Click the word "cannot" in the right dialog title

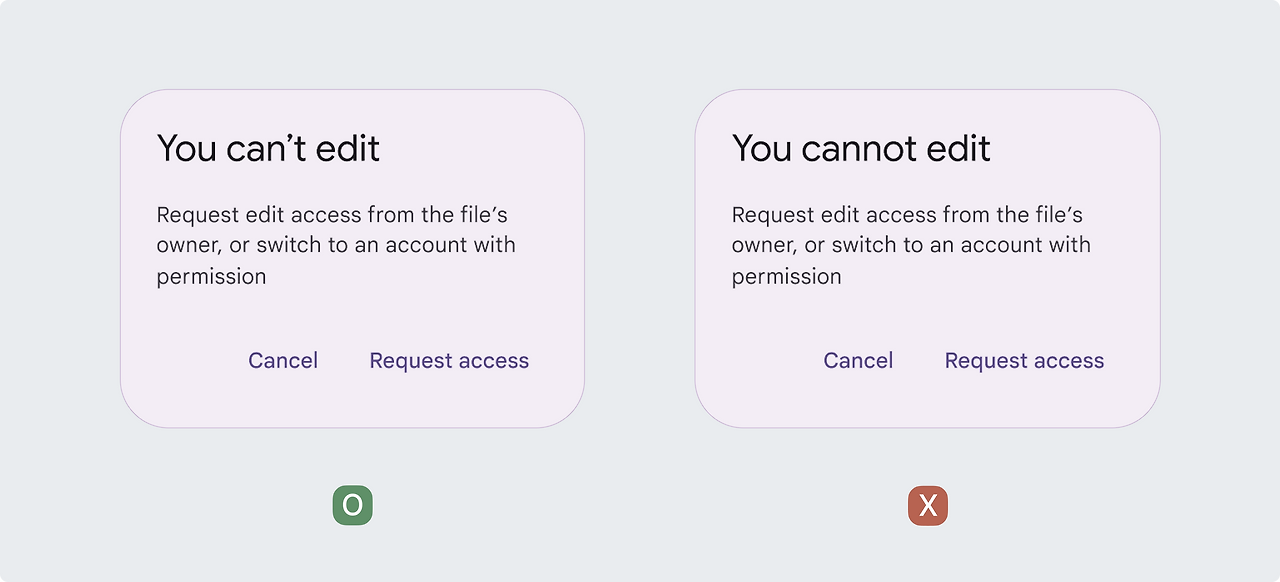(x=862, y=149)
